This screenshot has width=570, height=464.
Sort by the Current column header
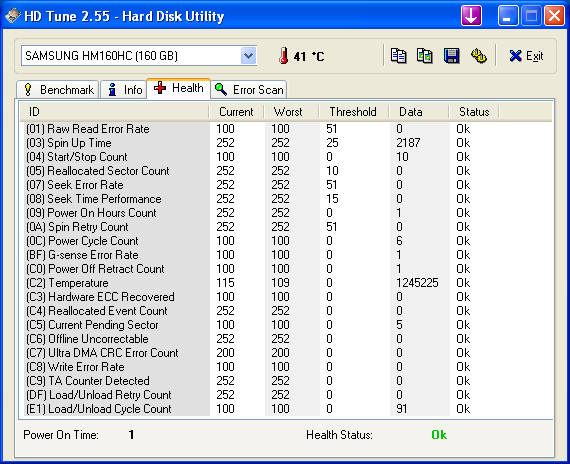pyautogui.click(x=236, y=112)
